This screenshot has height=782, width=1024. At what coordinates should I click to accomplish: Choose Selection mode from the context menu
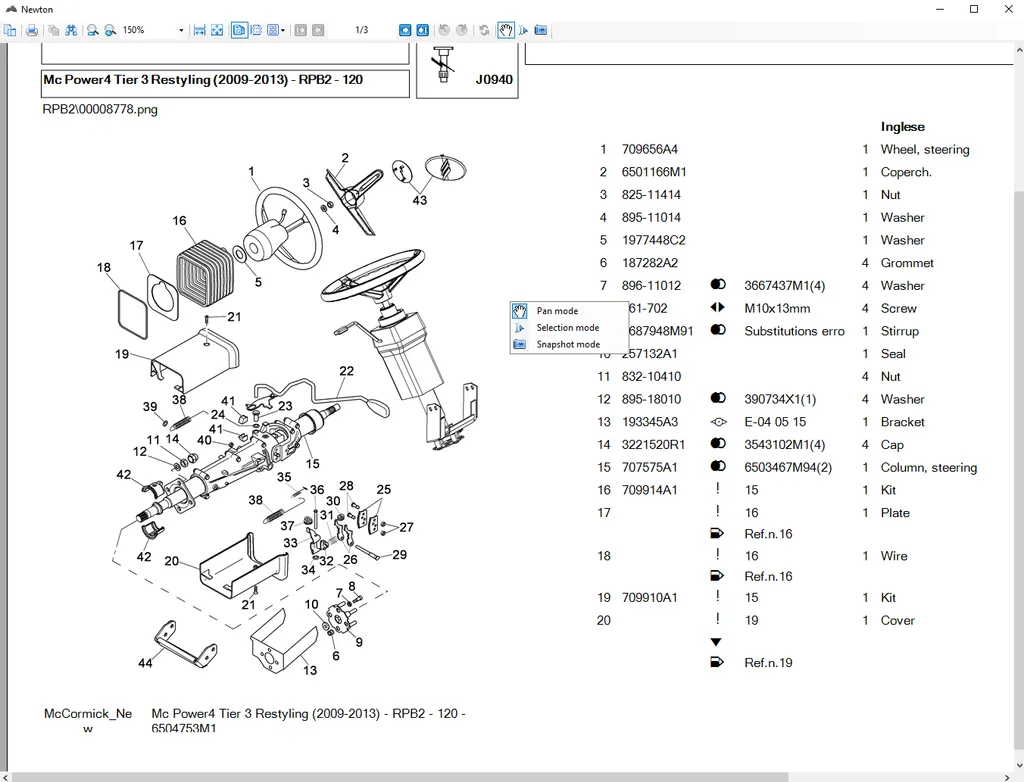(x=567, y=327)
